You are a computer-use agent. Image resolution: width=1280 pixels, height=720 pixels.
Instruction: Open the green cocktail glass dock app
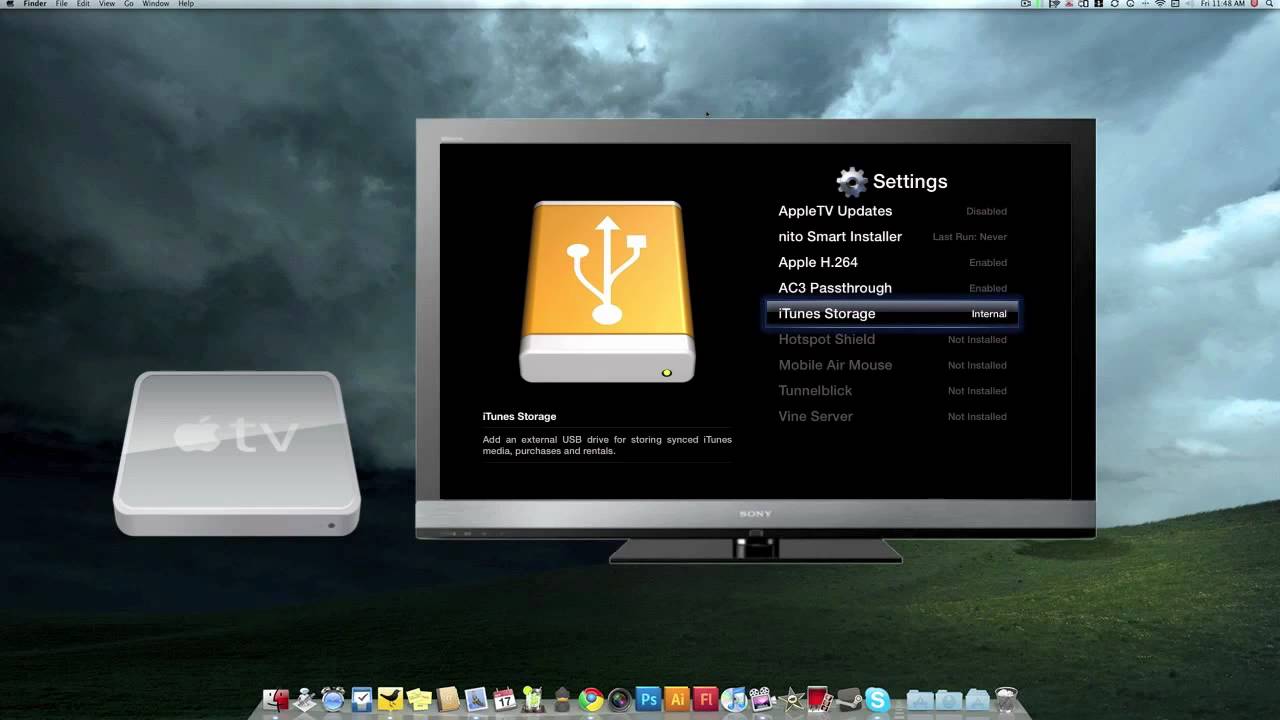click(533, 700)
